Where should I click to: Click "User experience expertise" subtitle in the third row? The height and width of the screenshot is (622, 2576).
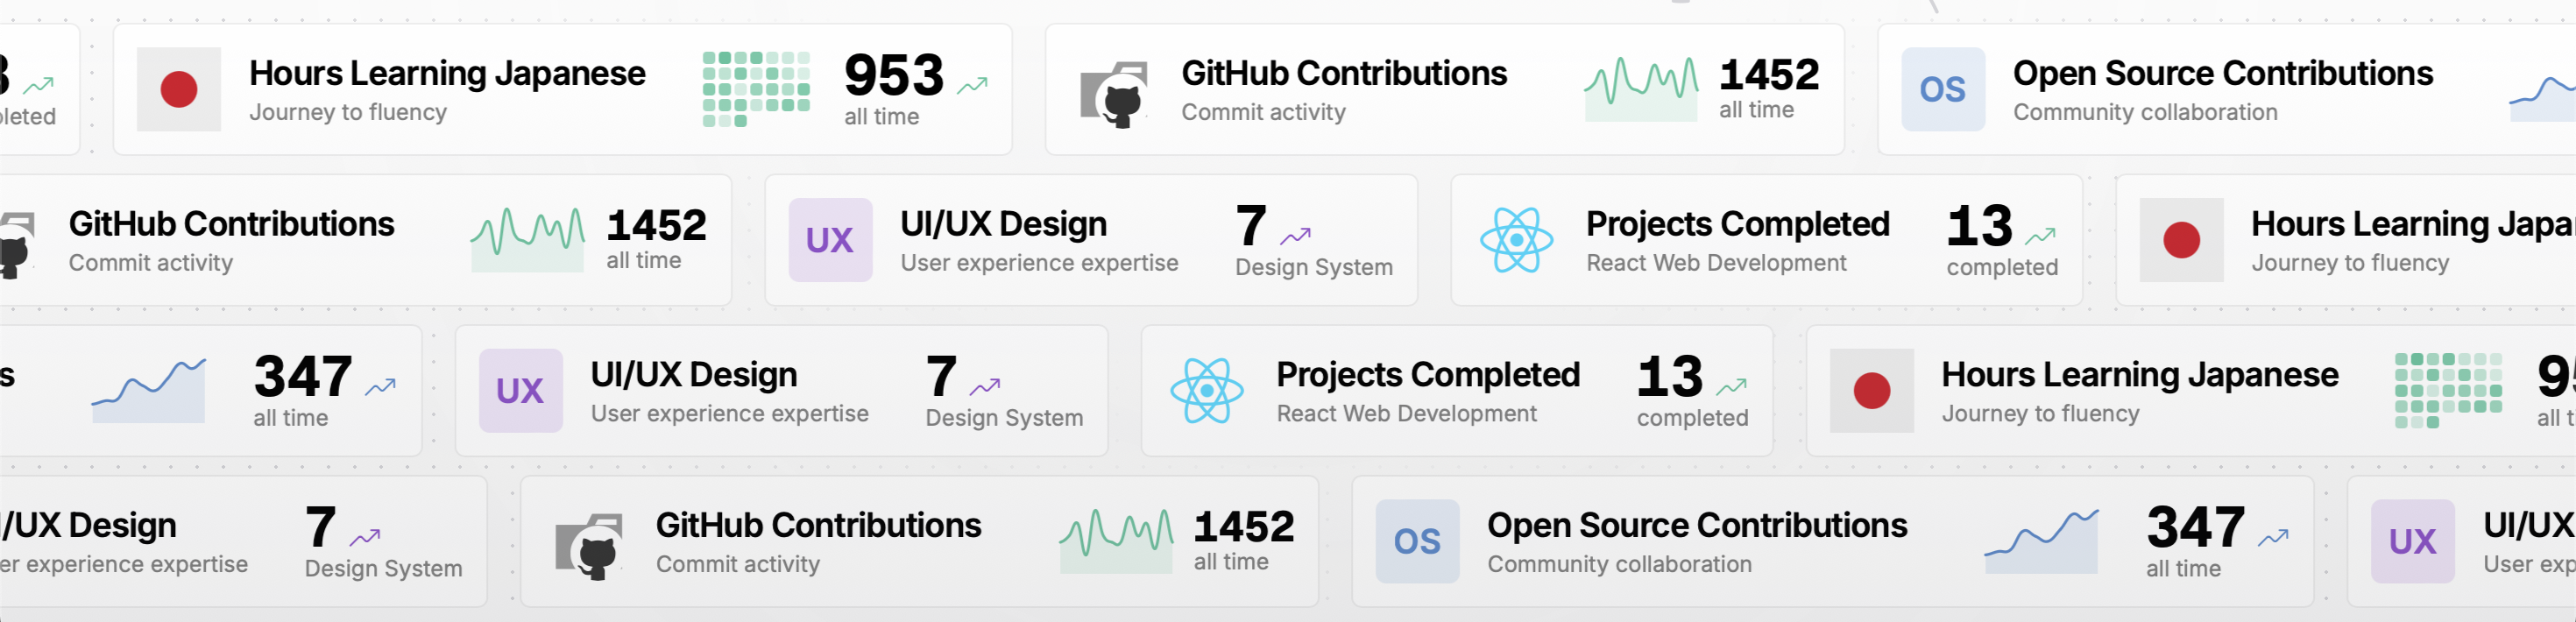[730, 414]
